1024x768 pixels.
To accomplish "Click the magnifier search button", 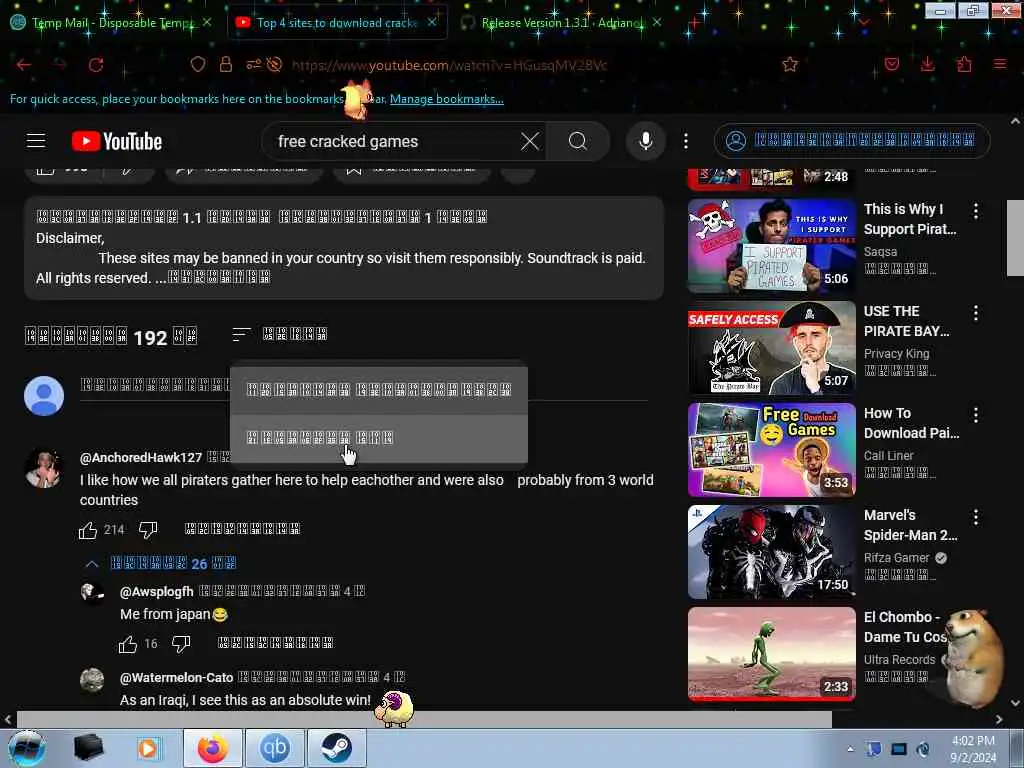I will 577,141.
